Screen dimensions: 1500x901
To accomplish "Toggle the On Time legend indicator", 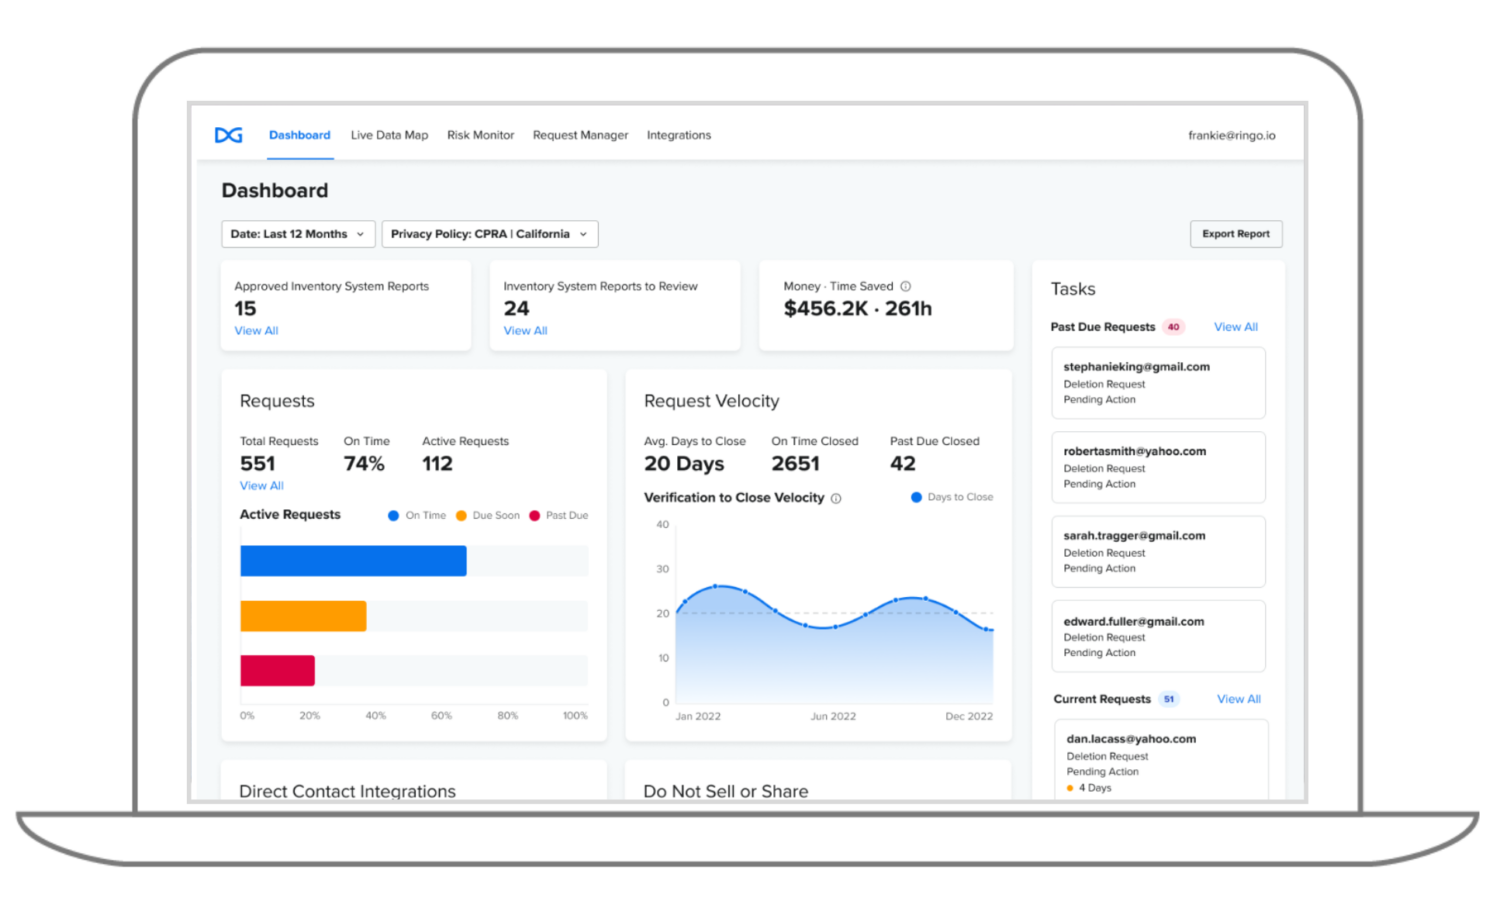I will click(393, 515).
